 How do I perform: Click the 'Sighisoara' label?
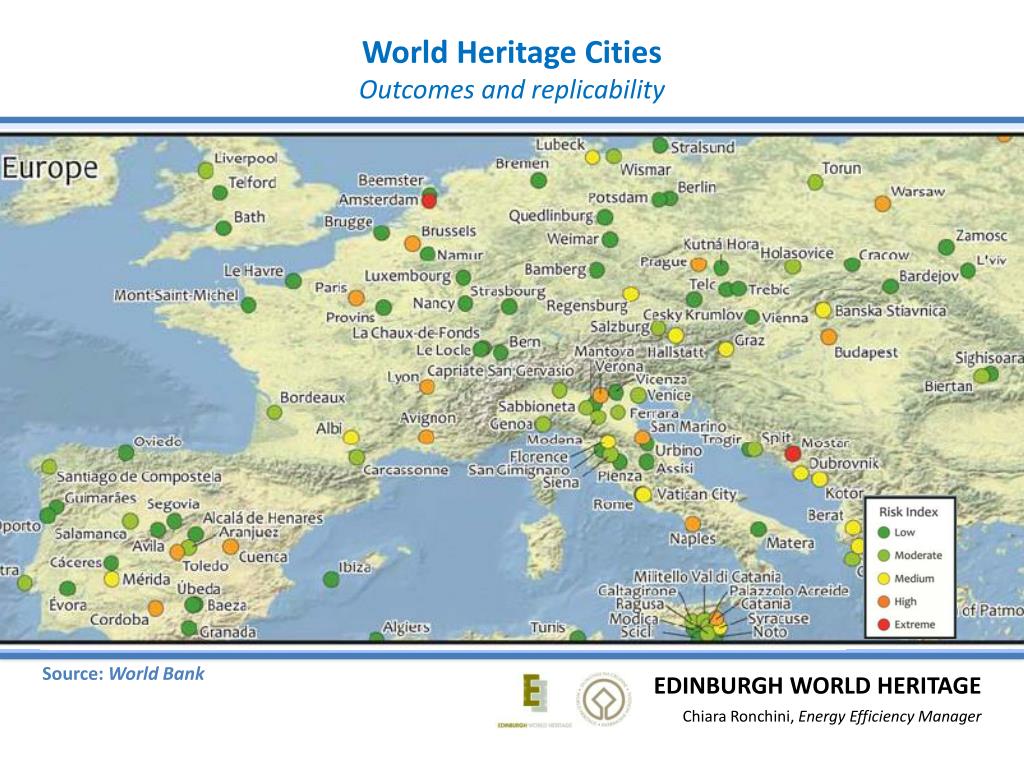pos(989,358)
